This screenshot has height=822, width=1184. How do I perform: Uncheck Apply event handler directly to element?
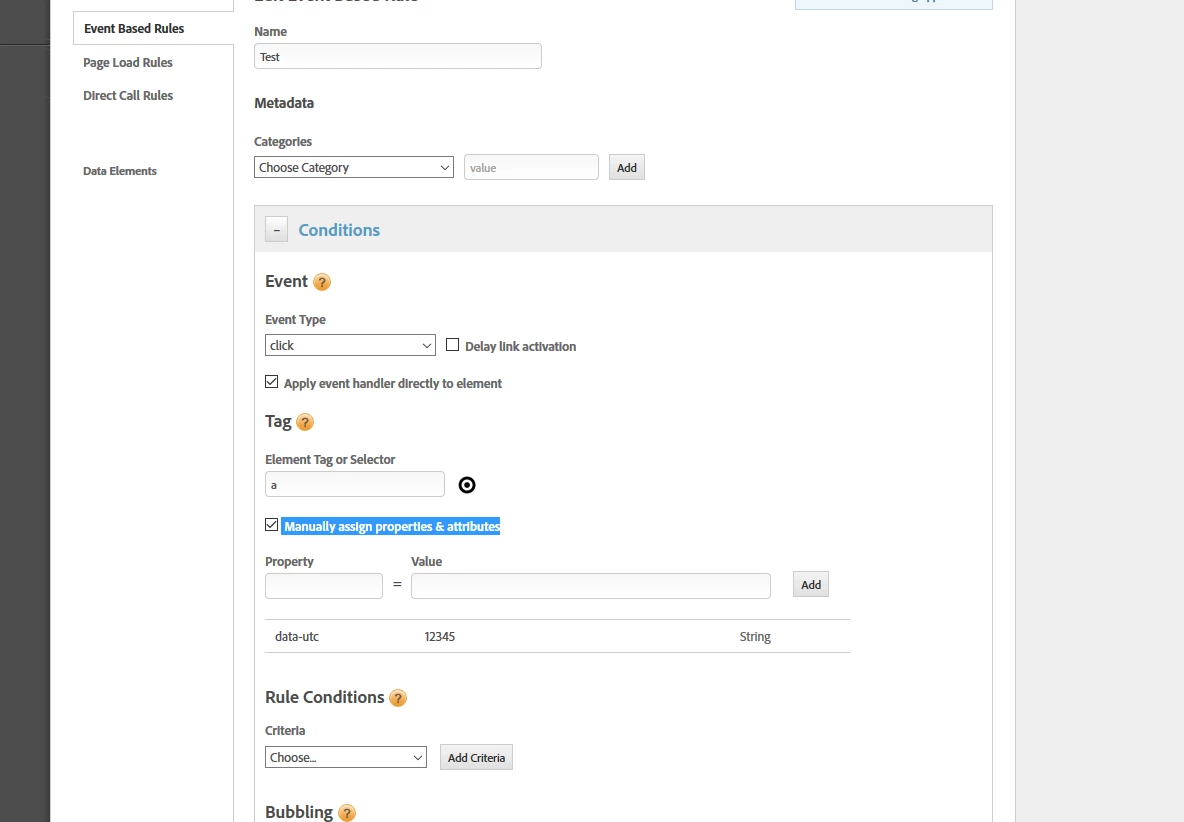[x=272, y=382]
